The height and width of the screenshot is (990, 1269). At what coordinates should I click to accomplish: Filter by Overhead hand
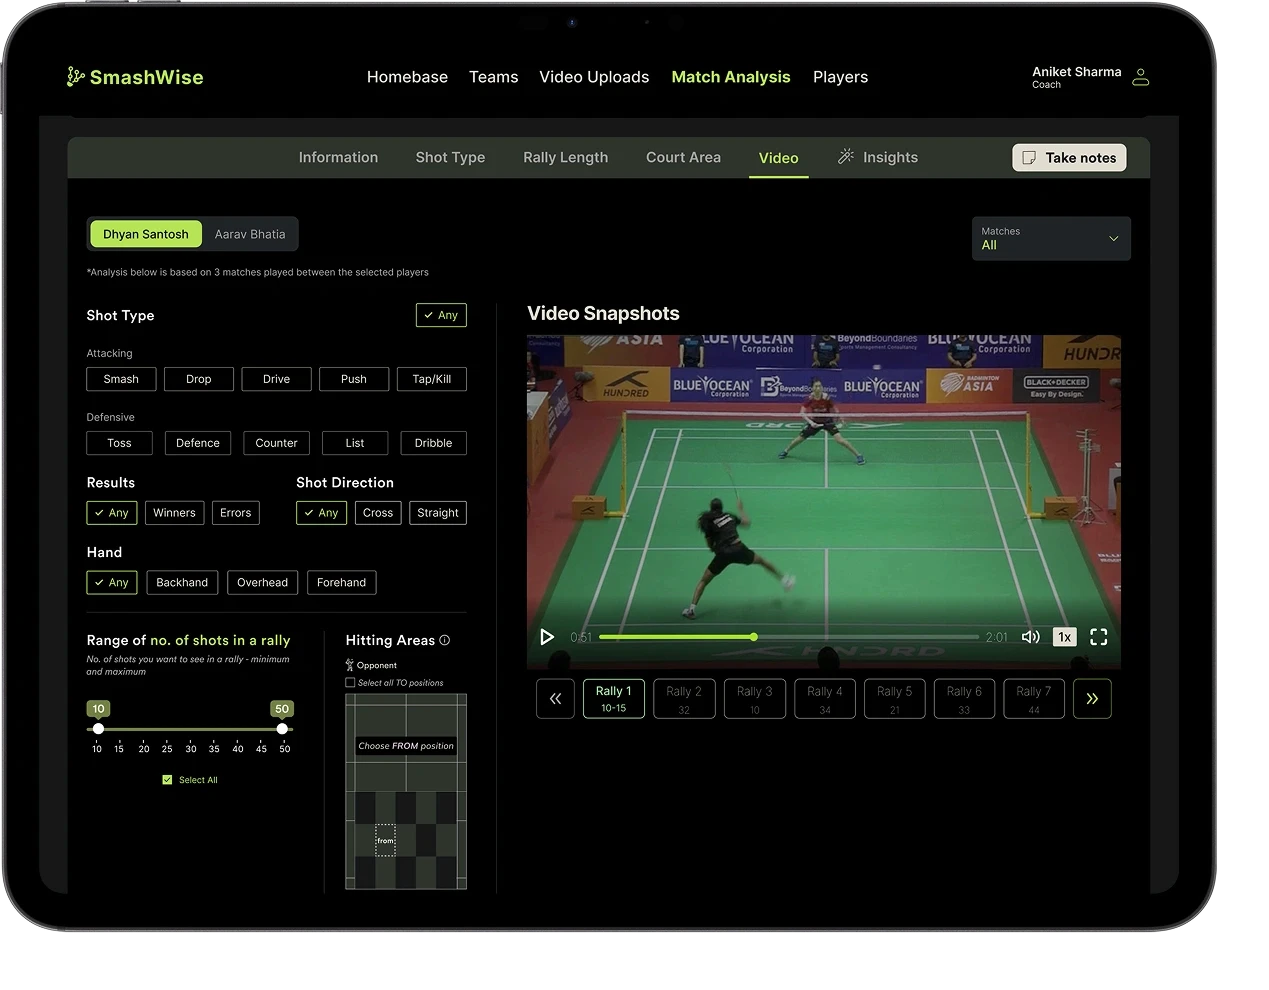pos(262,583)
